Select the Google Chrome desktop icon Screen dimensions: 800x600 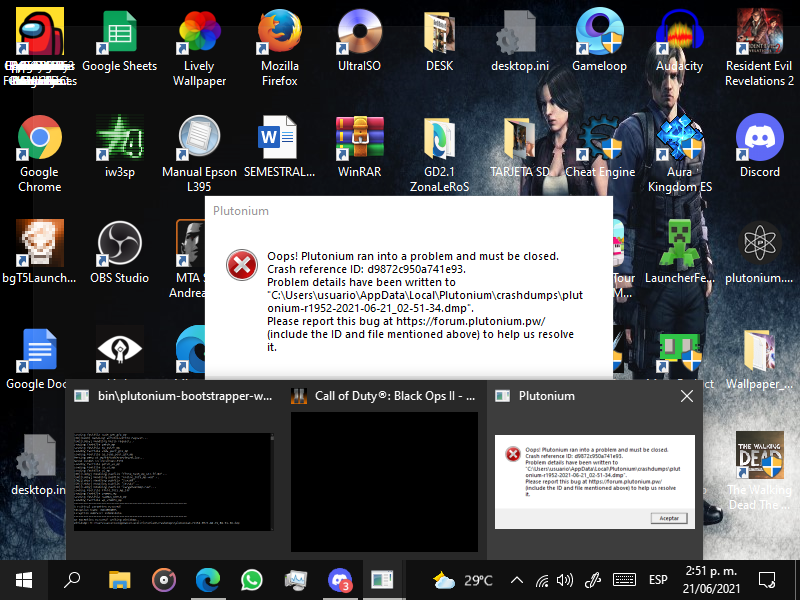tap(39, 153)
